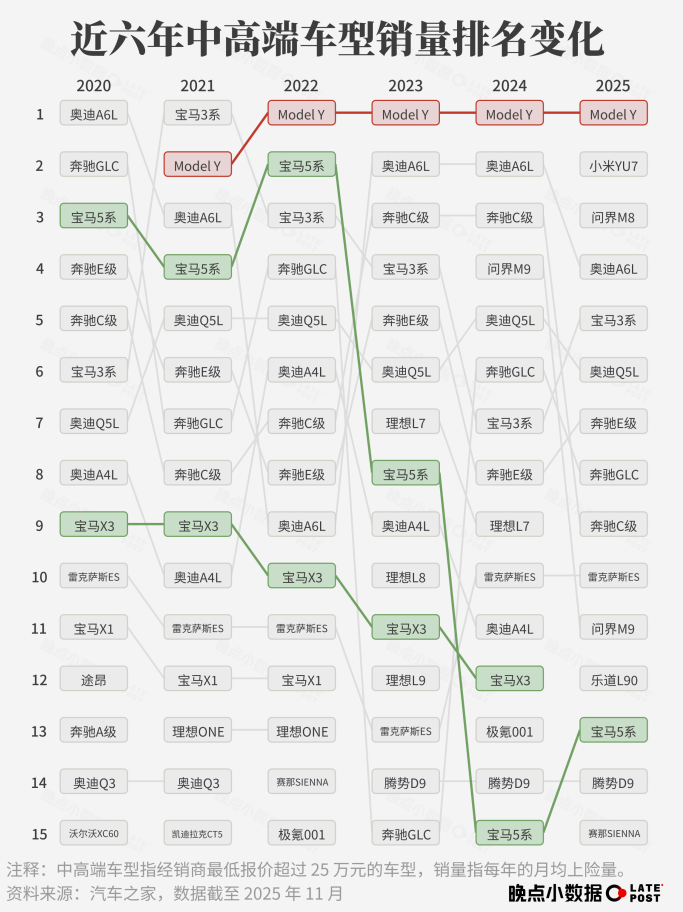Click the 小米YU7 box
Viewport: 683px width, 912px height.
[613, 166]
